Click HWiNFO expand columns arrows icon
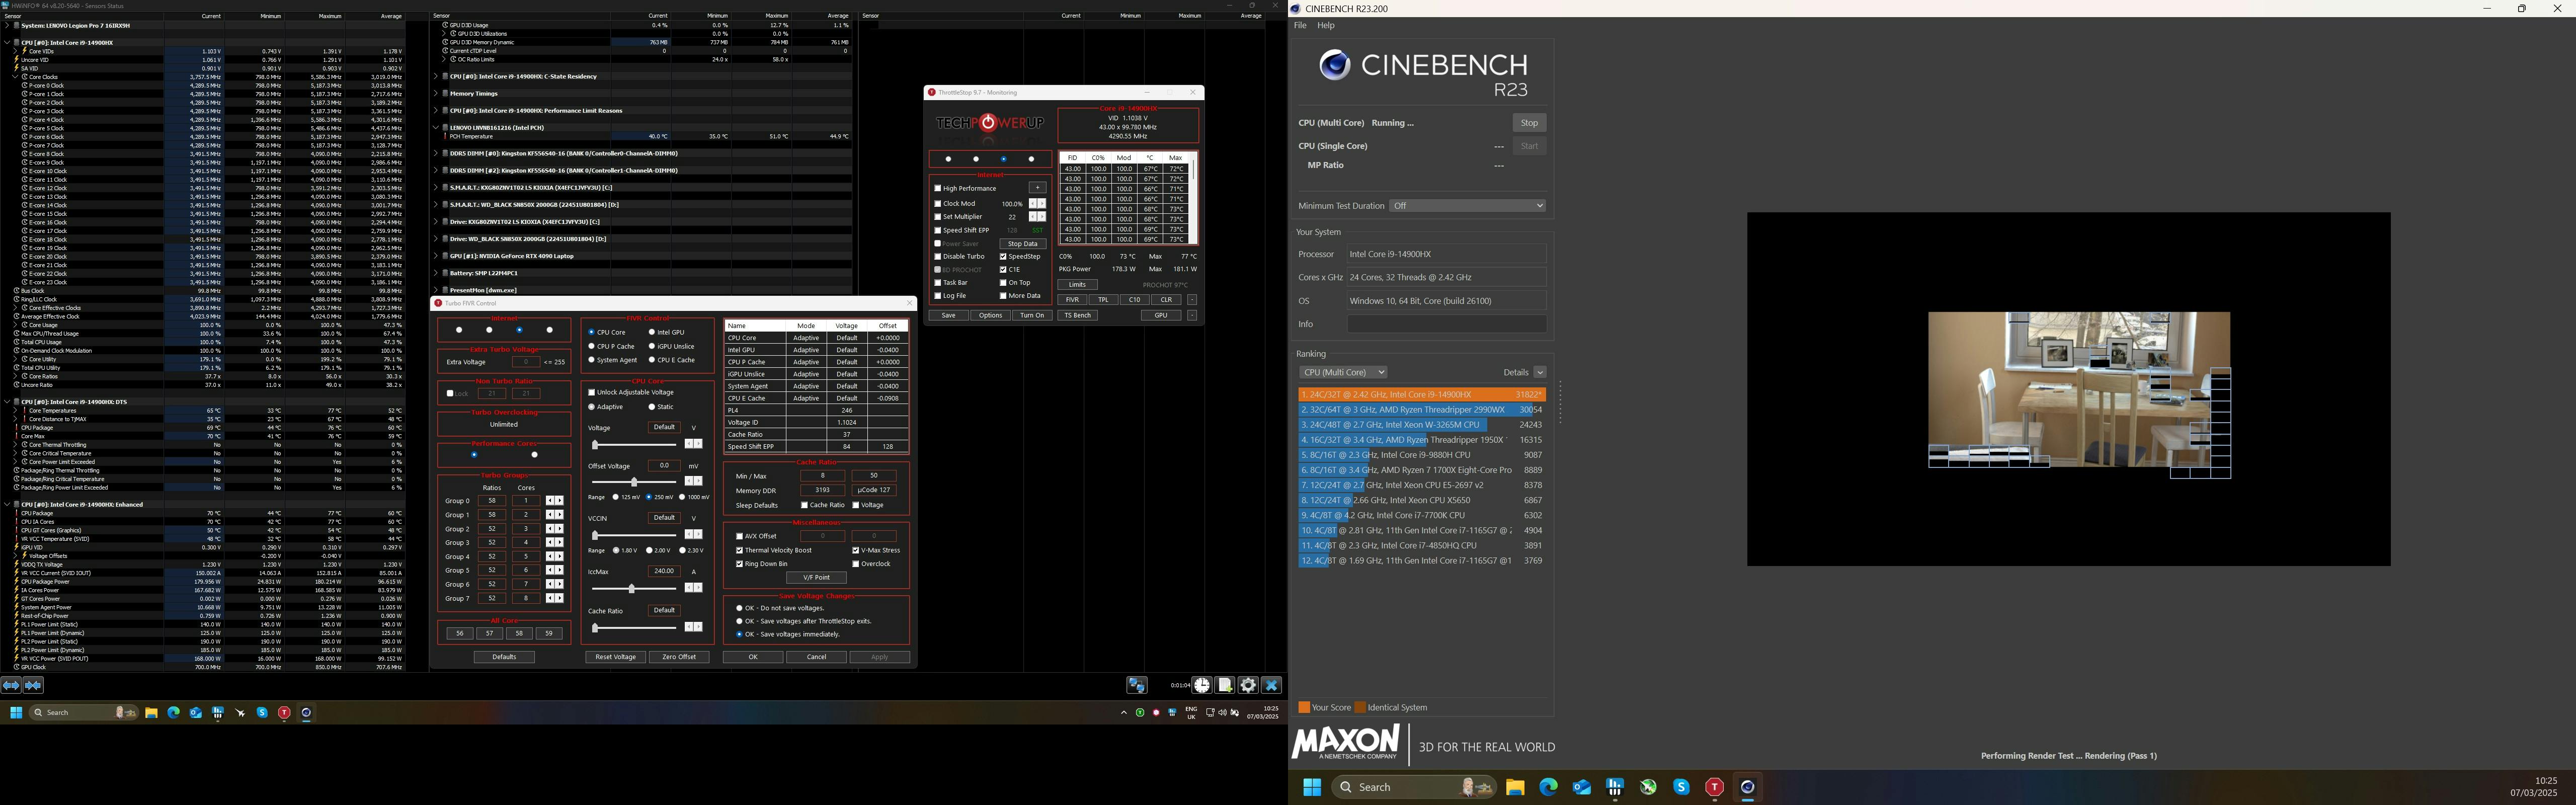 [x=11, y=685]
